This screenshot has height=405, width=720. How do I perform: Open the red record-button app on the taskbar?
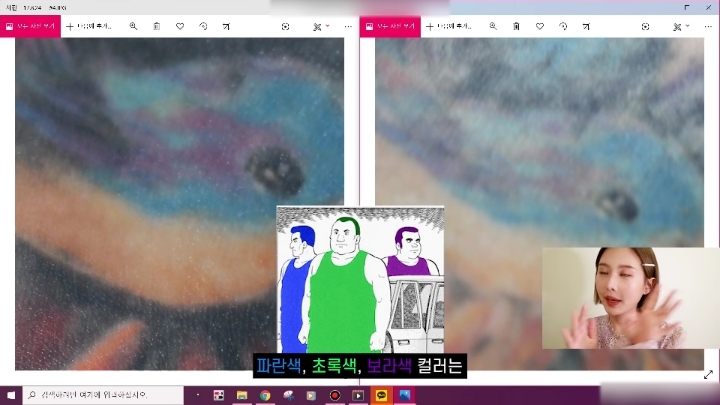[335, 395]
